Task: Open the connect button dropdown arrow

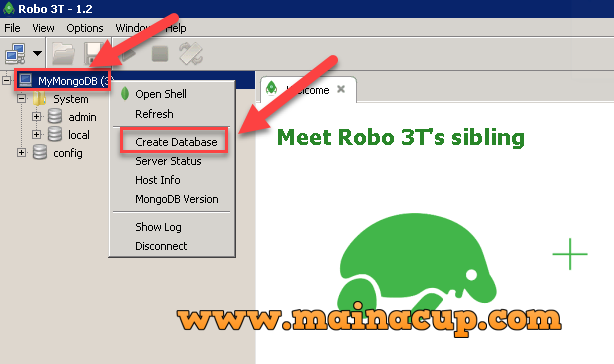Action: 37,53
